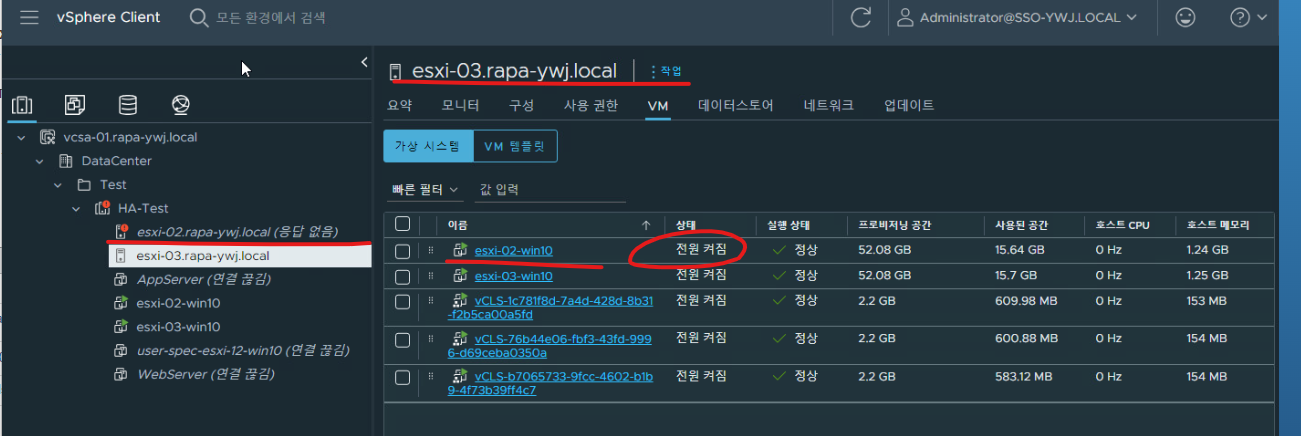Click the drag handle on esxi-02-win10 row

pyautogui.click(x=432, y=250)
